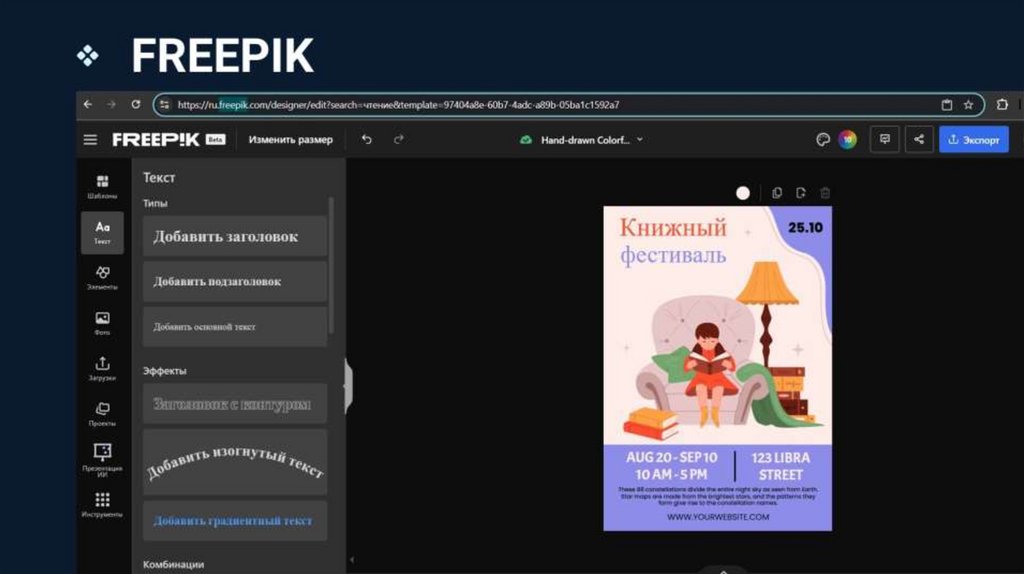Click the Freepik logo
Screen dimensions: 1024x574
pyautogui.click(x=155, y=140)
